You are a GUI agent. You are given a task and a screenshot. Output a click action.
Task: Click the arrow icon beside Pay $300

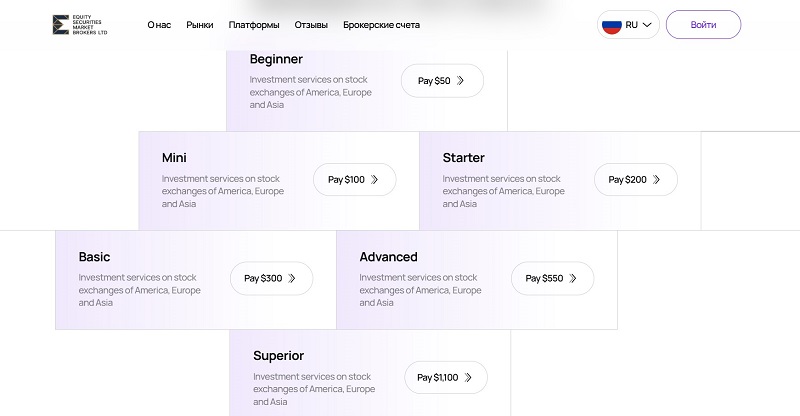point(291,279)
